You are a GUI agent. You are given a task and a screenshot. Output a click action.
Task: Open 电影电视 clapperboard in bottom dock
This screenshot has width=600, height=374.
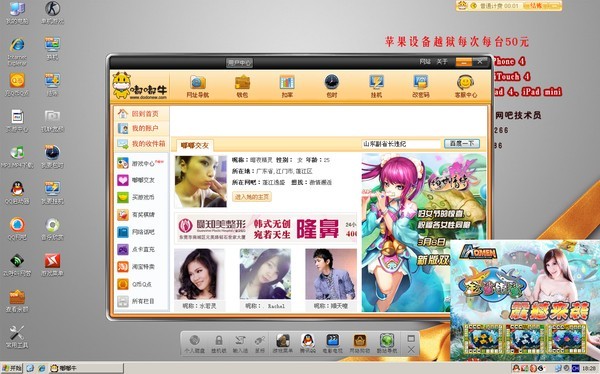click(333, 343)
